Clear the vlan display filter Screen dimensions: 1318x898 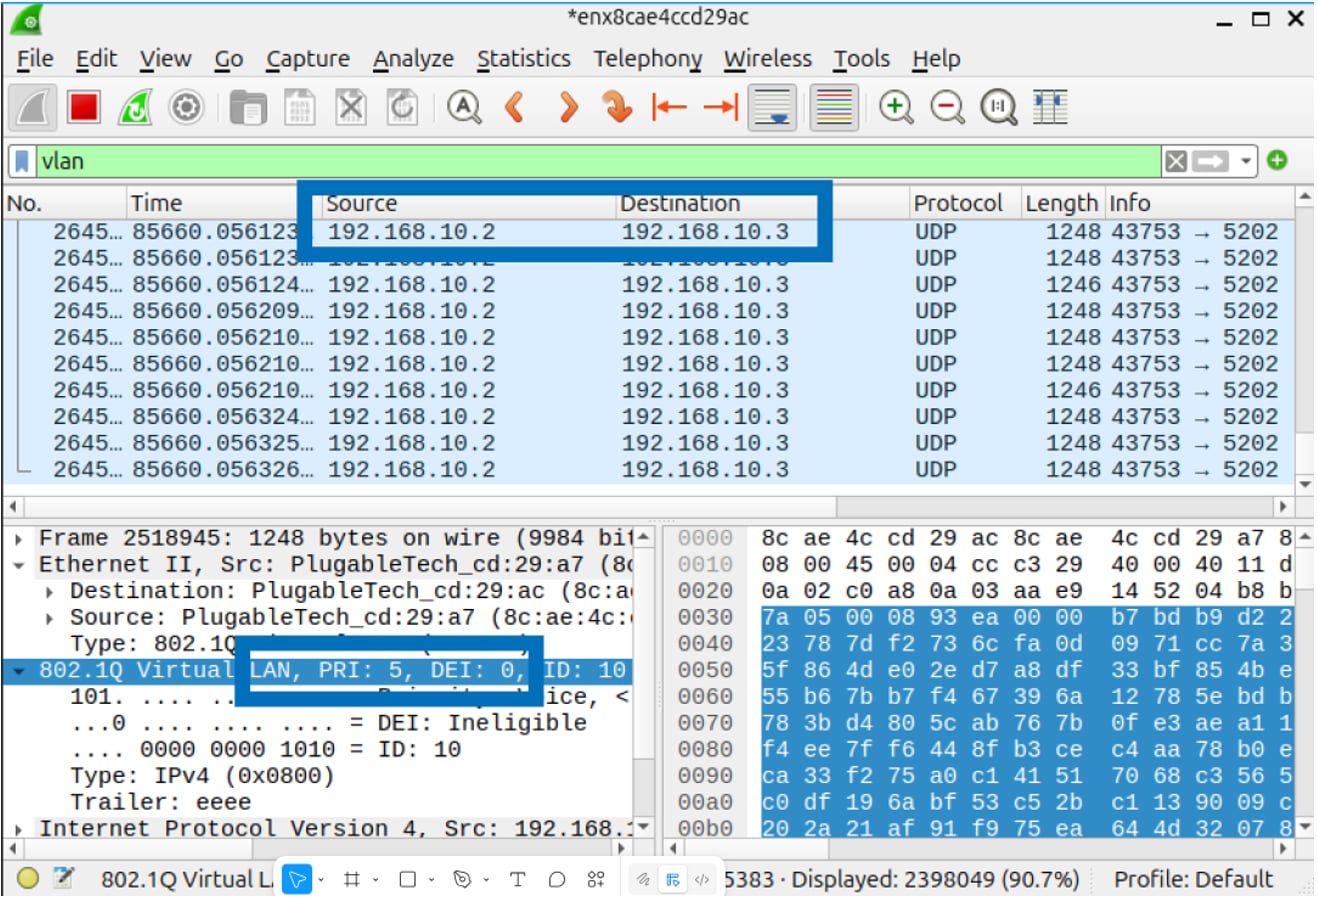pyautogui.click(x=1177, y=161)
